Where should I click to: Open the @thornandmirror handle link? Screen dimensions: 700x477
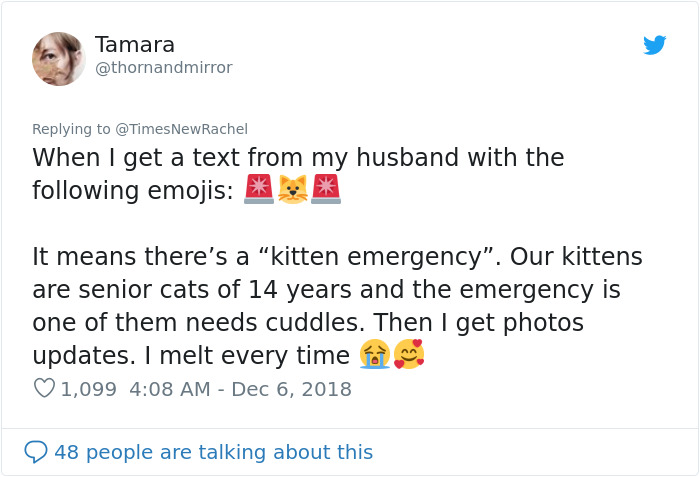(x=163, y=68)
